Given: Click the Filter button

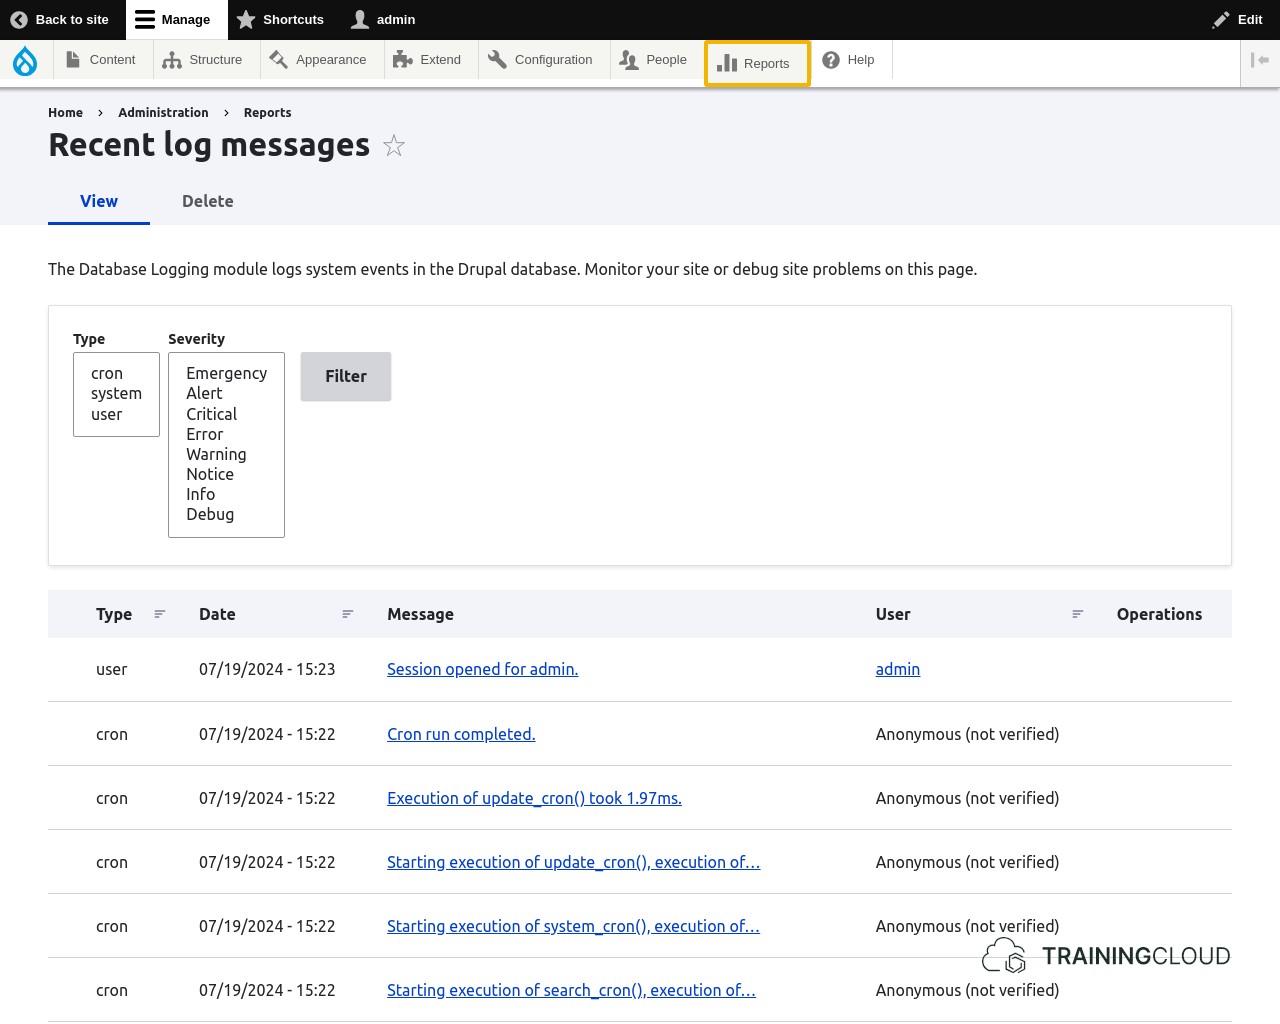Looking at the screenshot, I should pos(346,377).
